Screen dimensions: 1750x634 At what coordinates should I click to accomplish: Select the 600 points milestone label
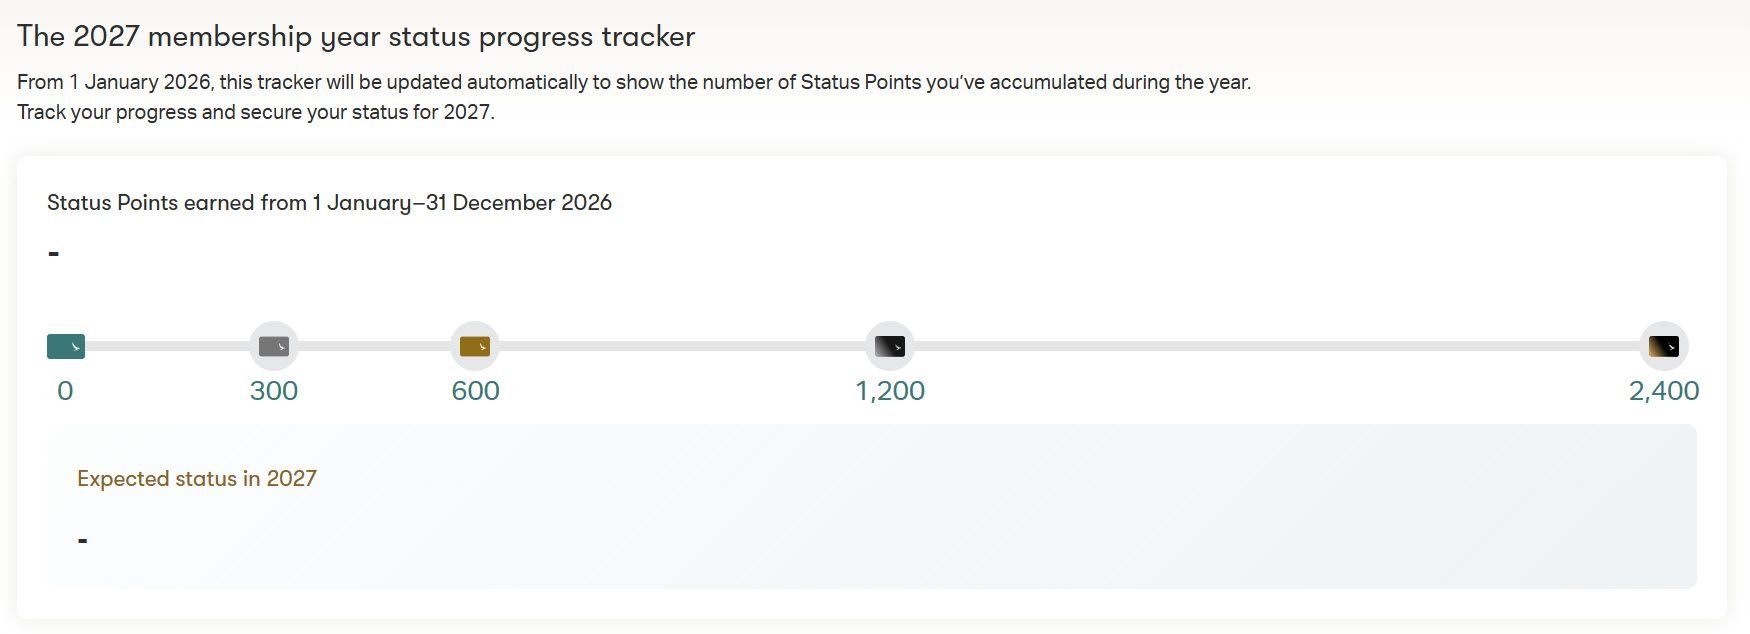coord(475,391)
